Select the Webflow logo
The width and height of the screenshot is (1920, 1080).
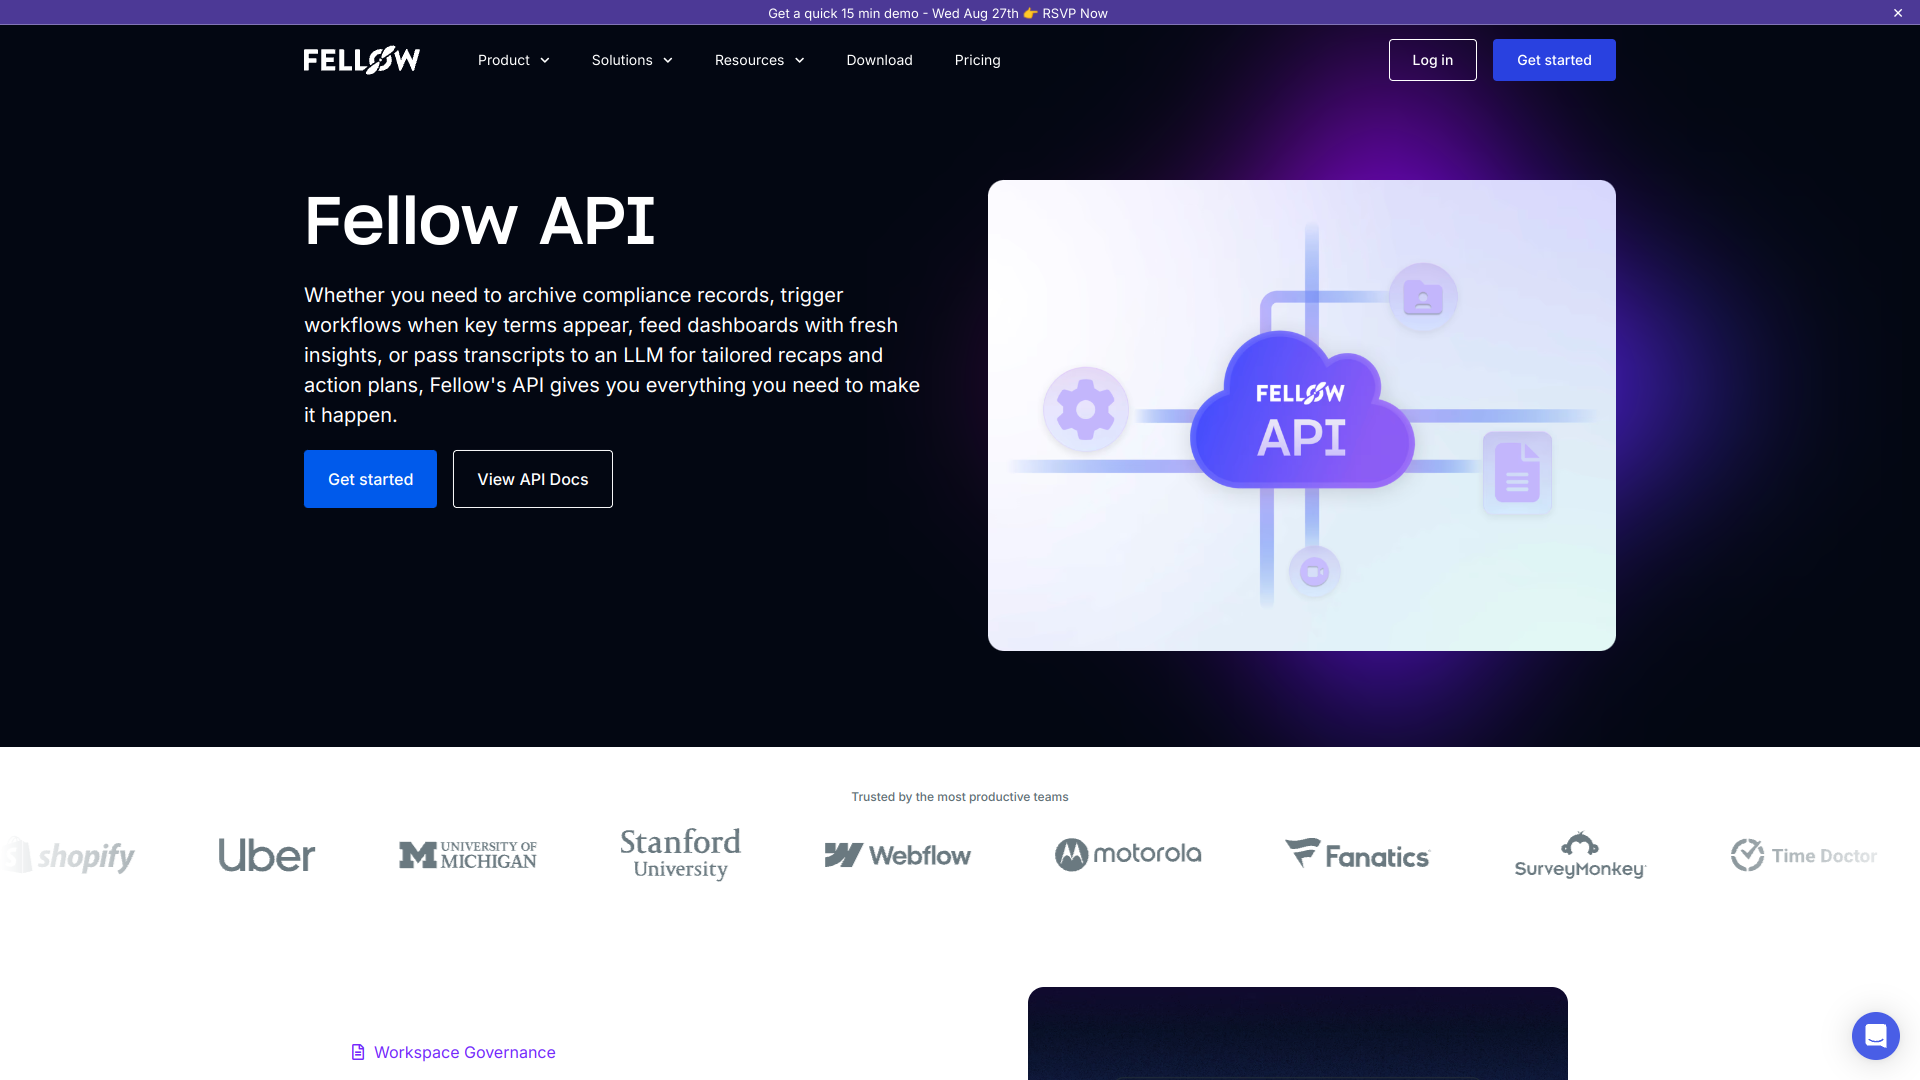coord(897,855)
